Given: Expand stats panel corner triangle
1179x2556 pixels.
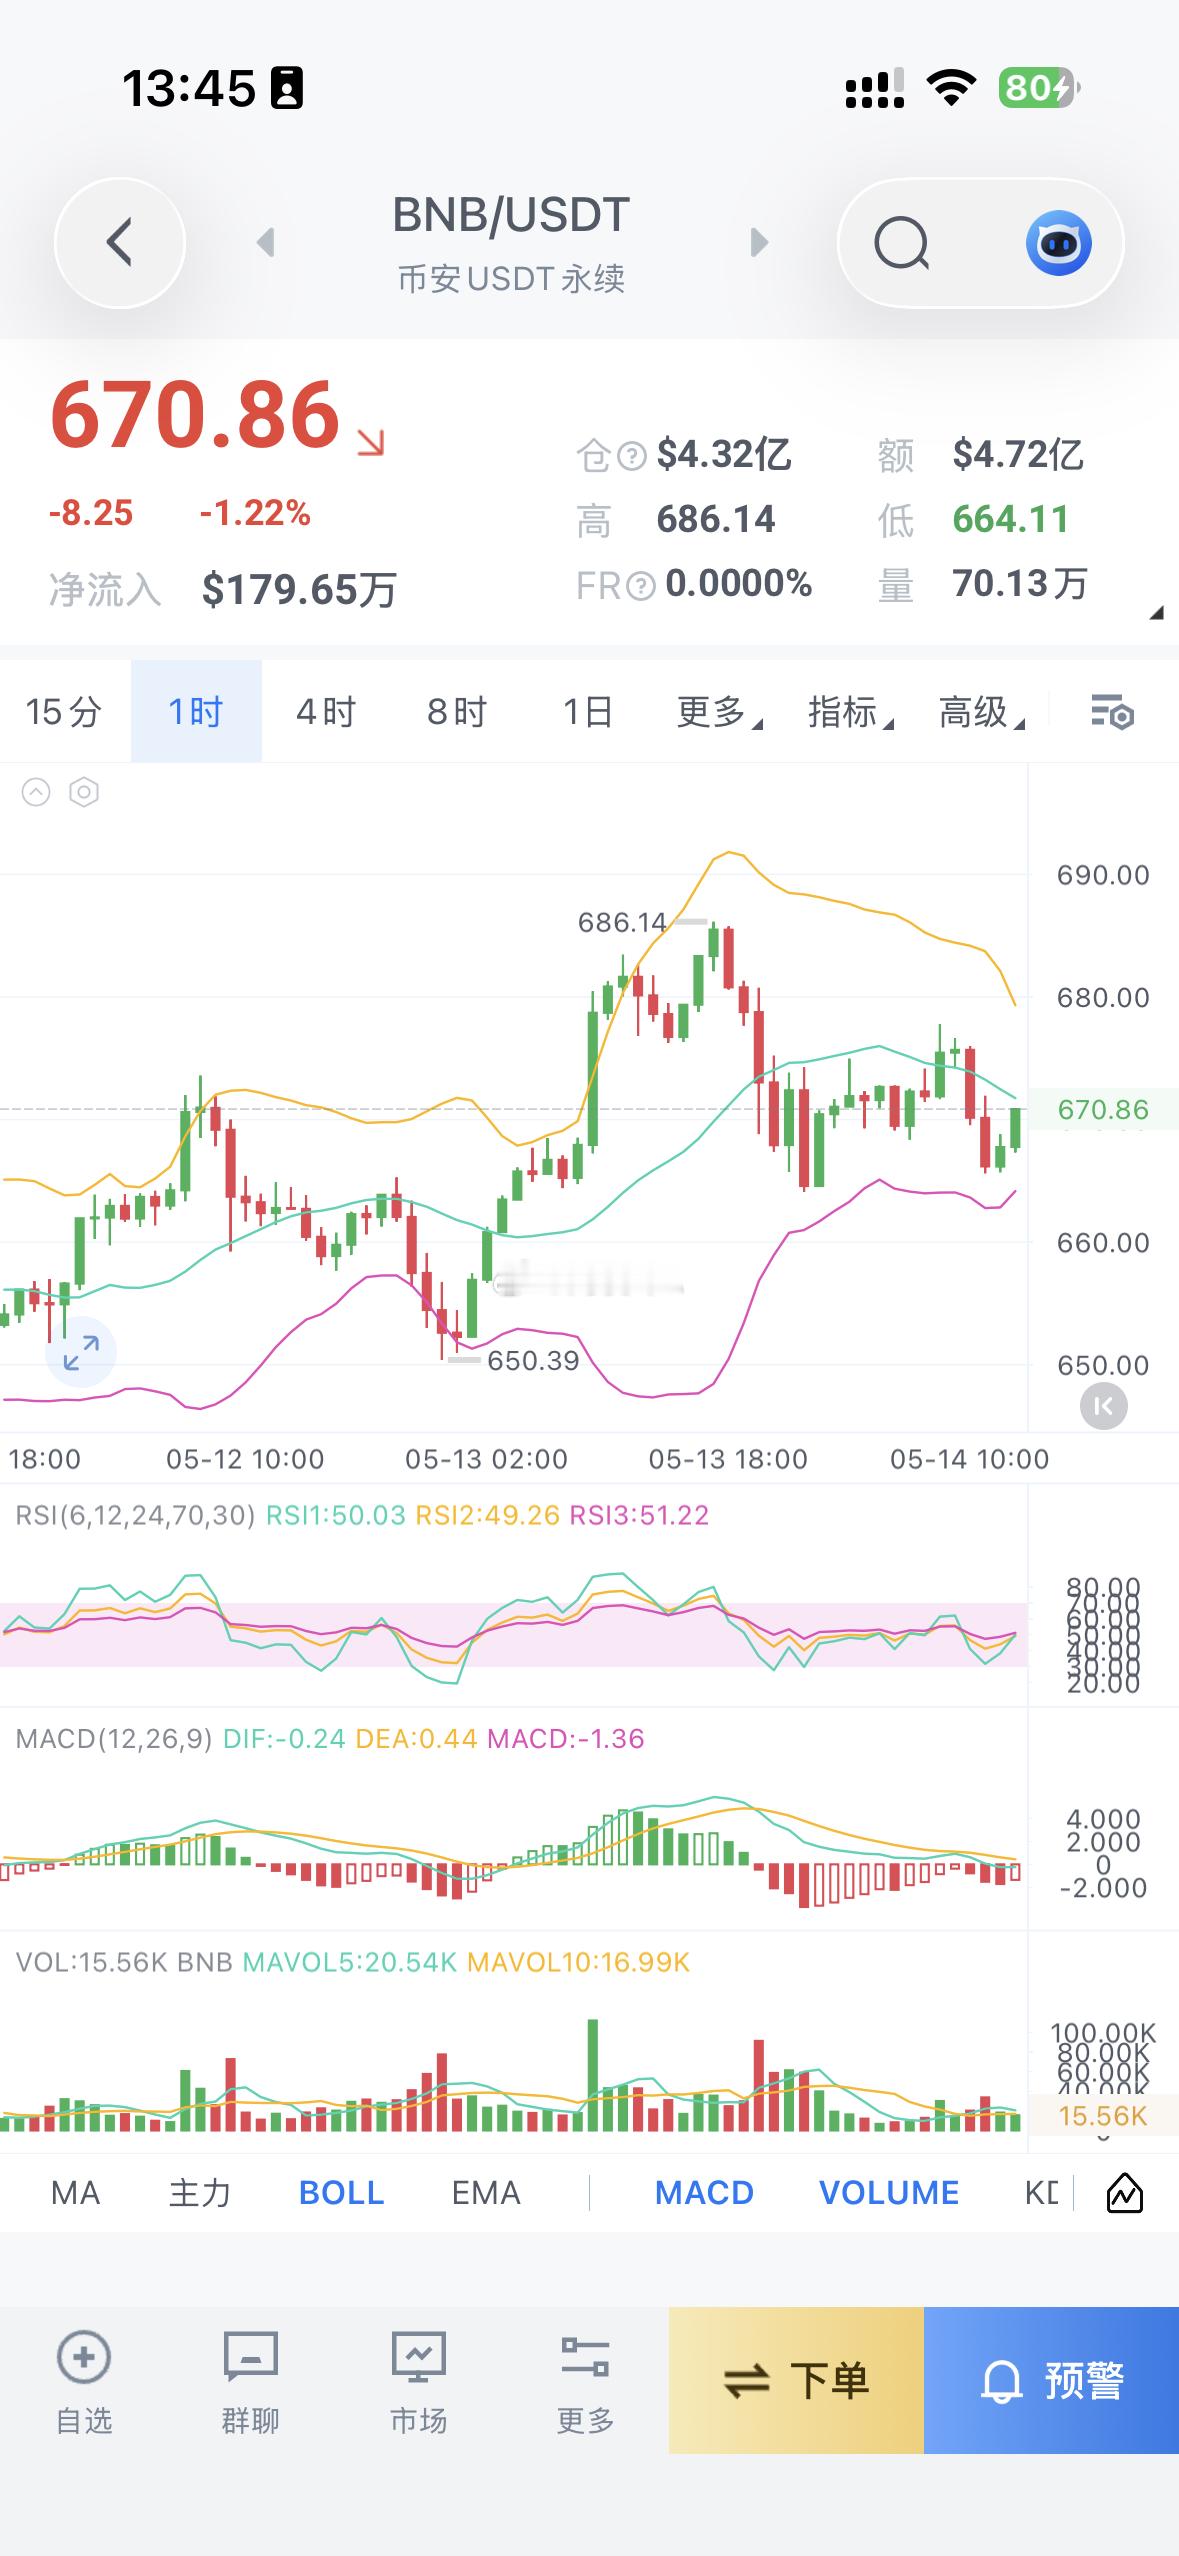Looking at the screenshot, I should (x=1156, y=613).
